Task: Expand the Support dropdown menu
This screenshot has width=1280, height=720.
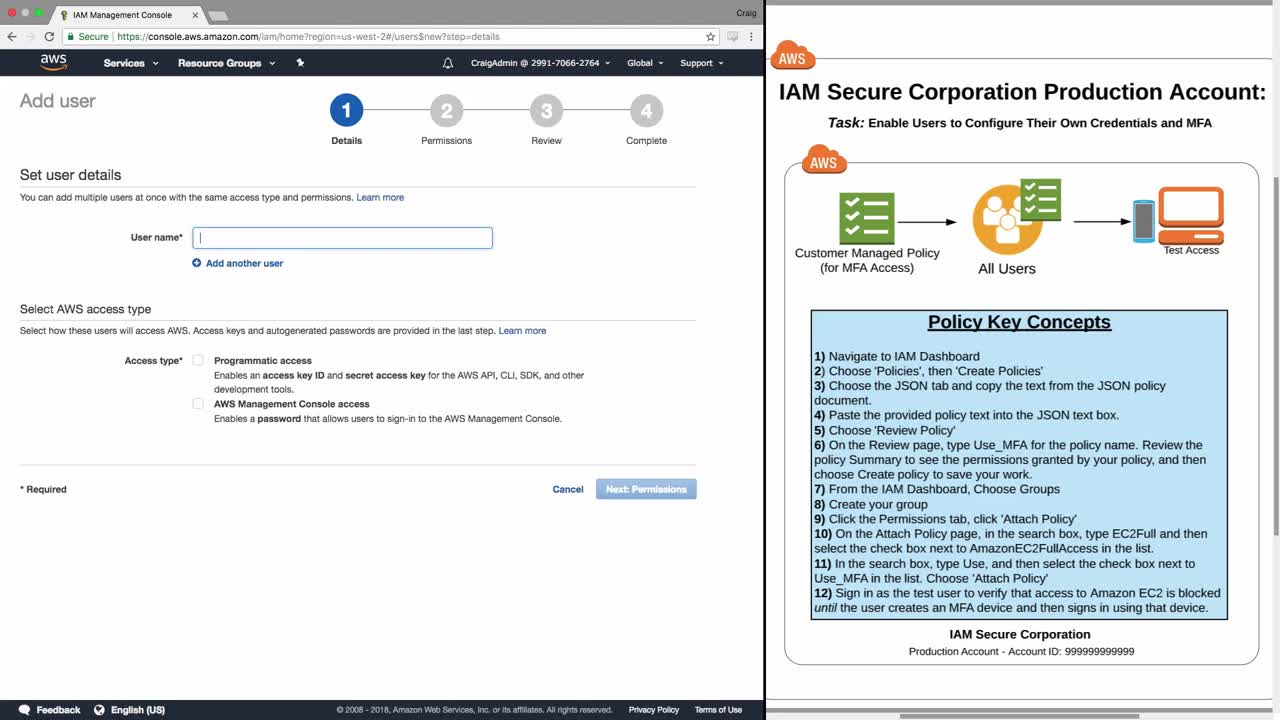Action: click(702, 63)
